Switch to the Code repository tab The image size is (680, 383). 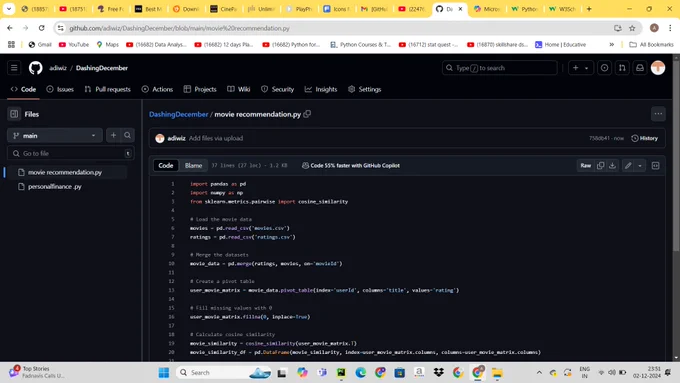tap(23, 89)
